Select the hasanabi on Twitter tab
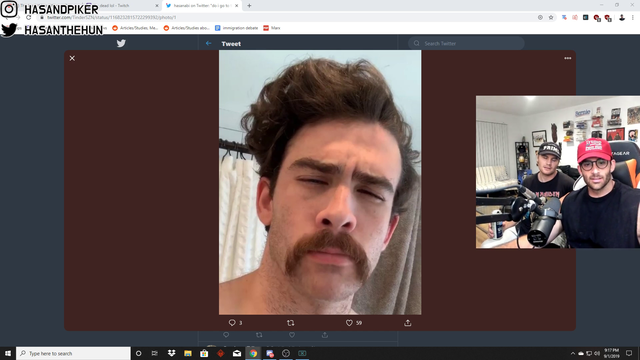The width and height of the screenshot is (640, 360). 202,6
